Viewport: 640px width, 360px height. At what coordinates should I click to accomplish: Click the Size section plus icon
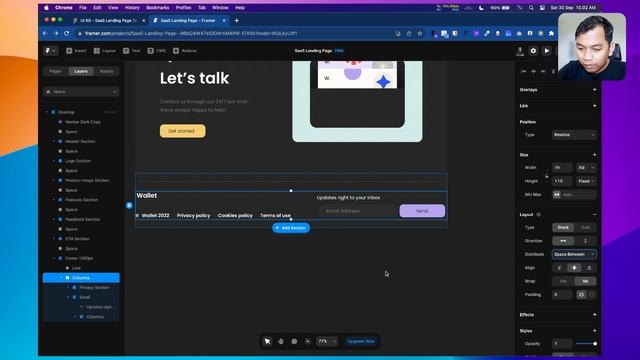coord(594,155)
